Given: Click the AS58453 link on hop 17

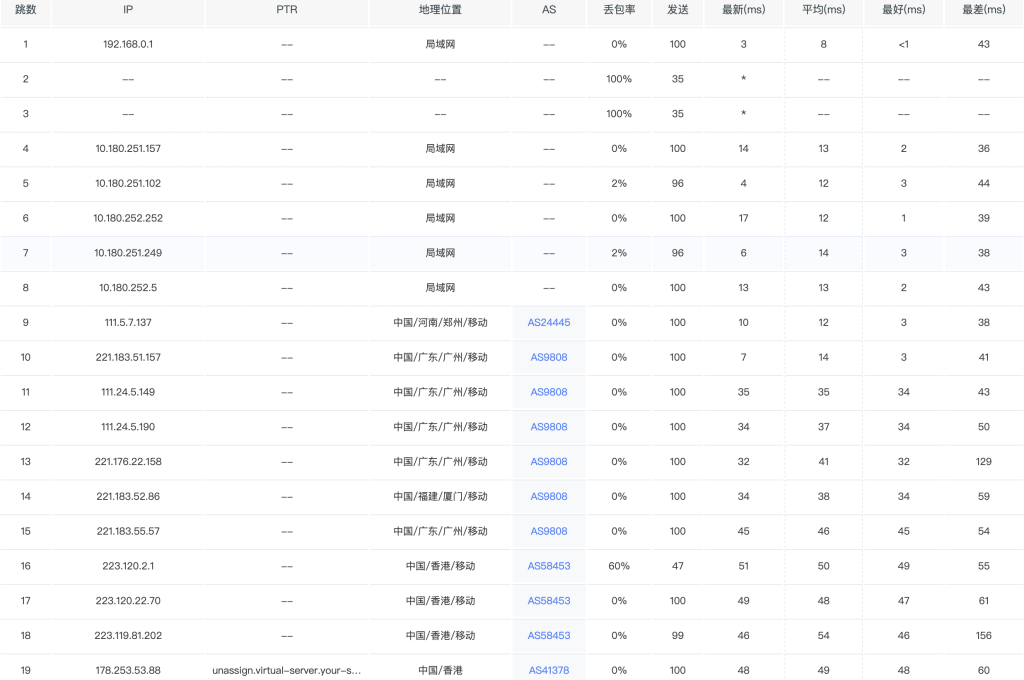Looking at the screenshot, I should pyautogui.click(x=547, y=600).
